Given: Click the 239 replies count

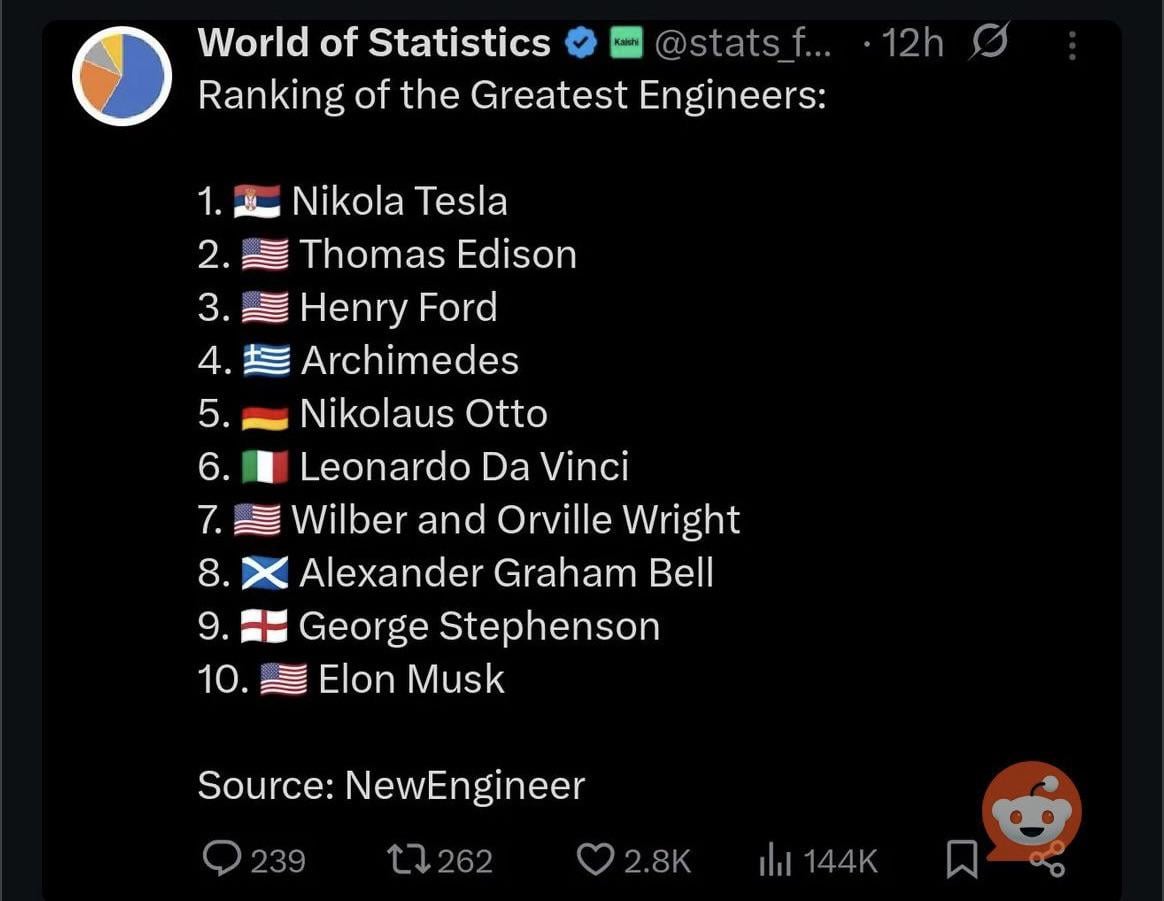Looking at the screenshot, I should tap(278, 861).
